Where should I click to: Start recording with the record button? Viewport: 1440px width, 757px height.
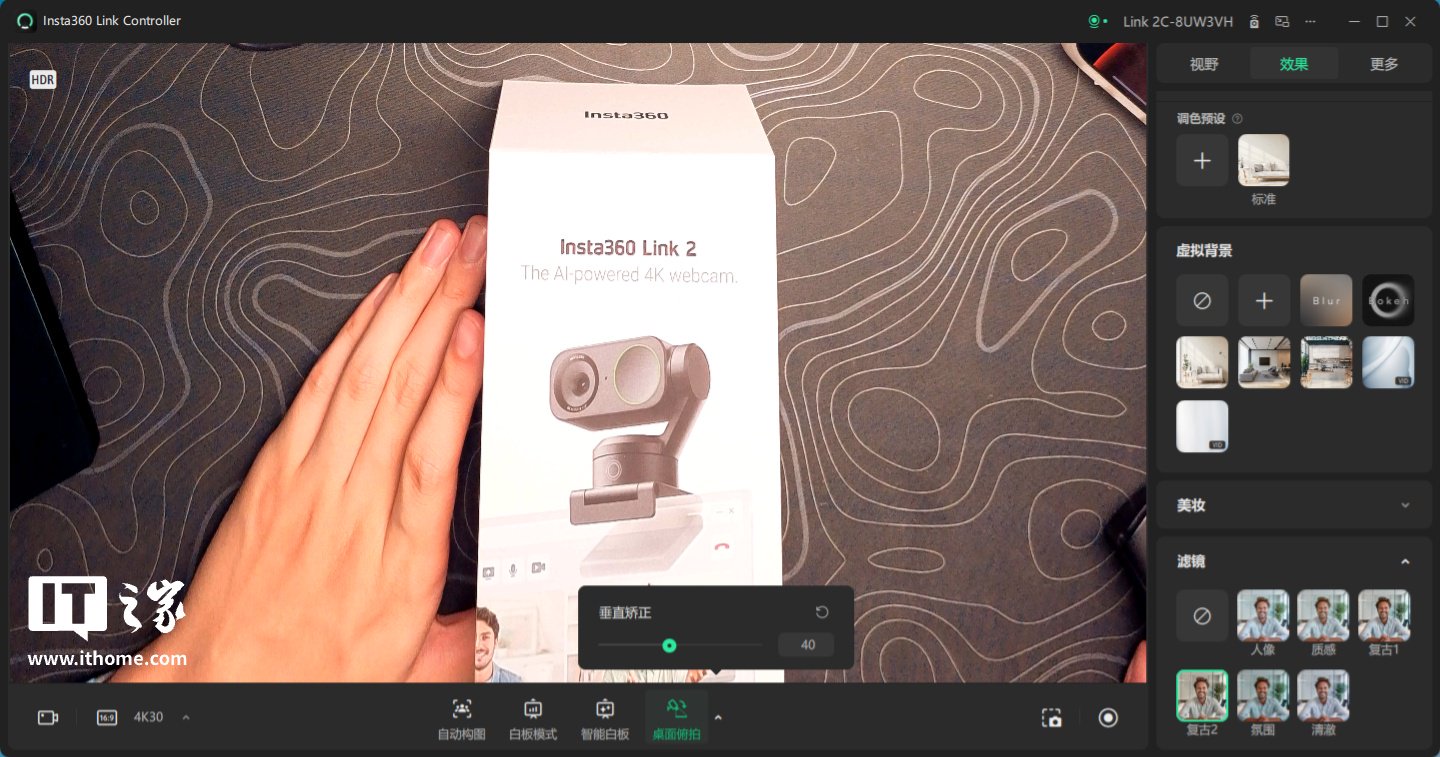click(1108, 717)
